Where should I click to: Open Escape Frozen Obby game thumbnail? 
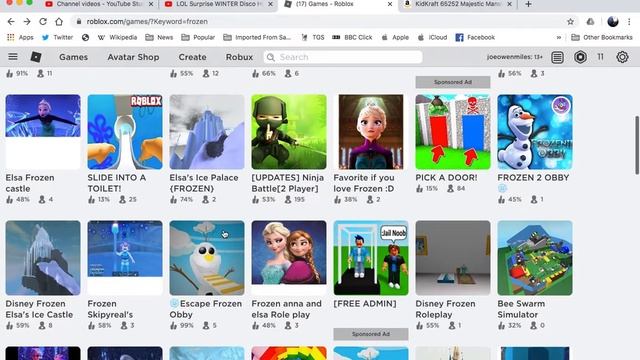(207, 258)
